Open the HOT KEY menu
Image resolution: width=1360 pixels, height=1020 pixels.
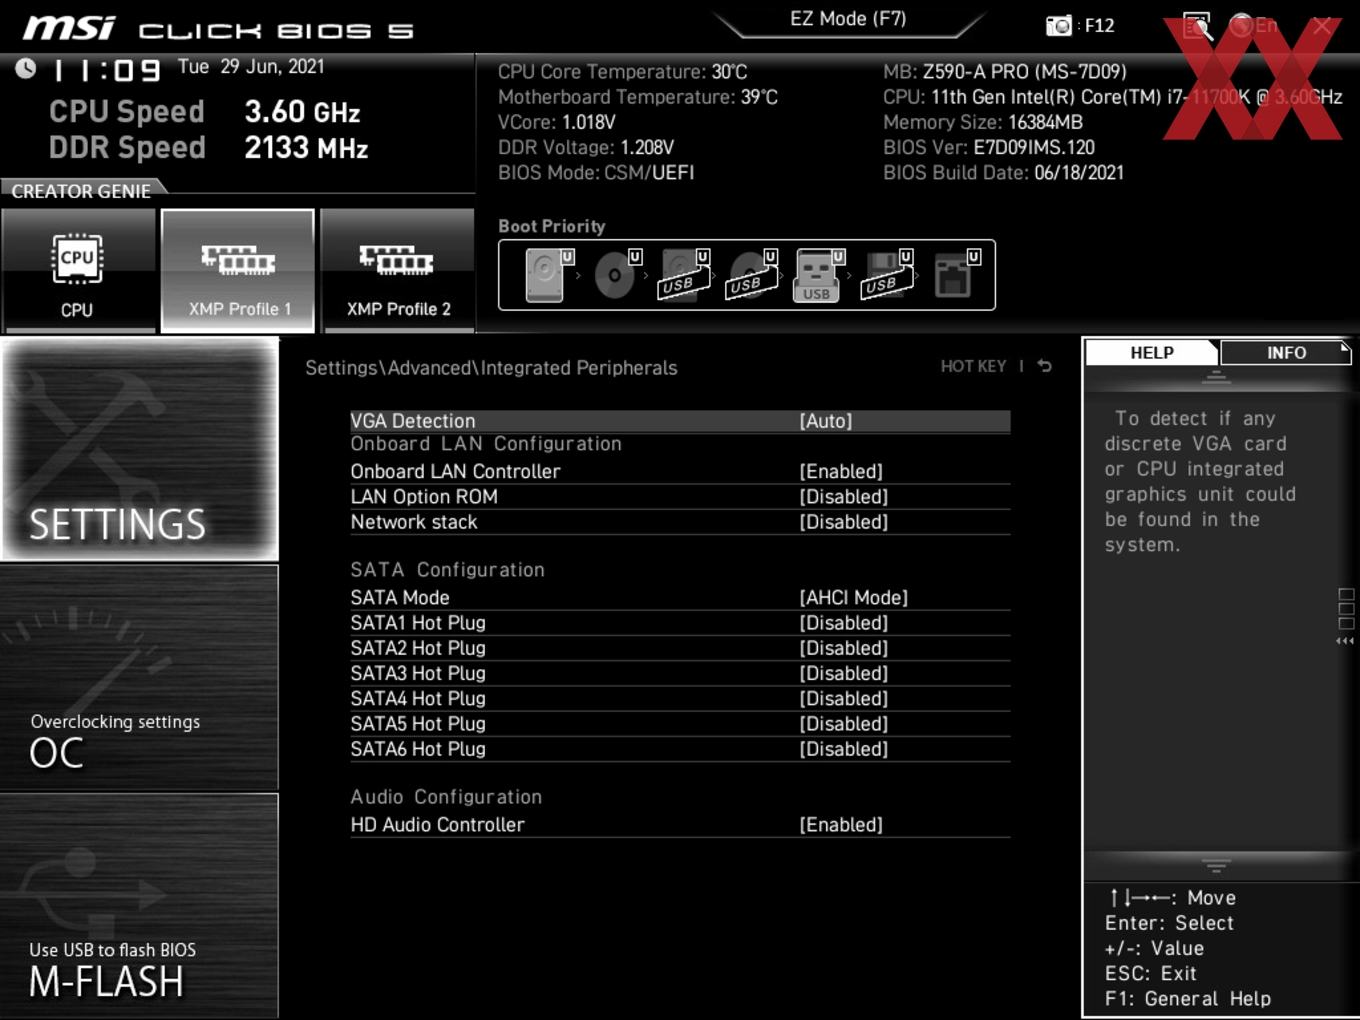(973, 366)
